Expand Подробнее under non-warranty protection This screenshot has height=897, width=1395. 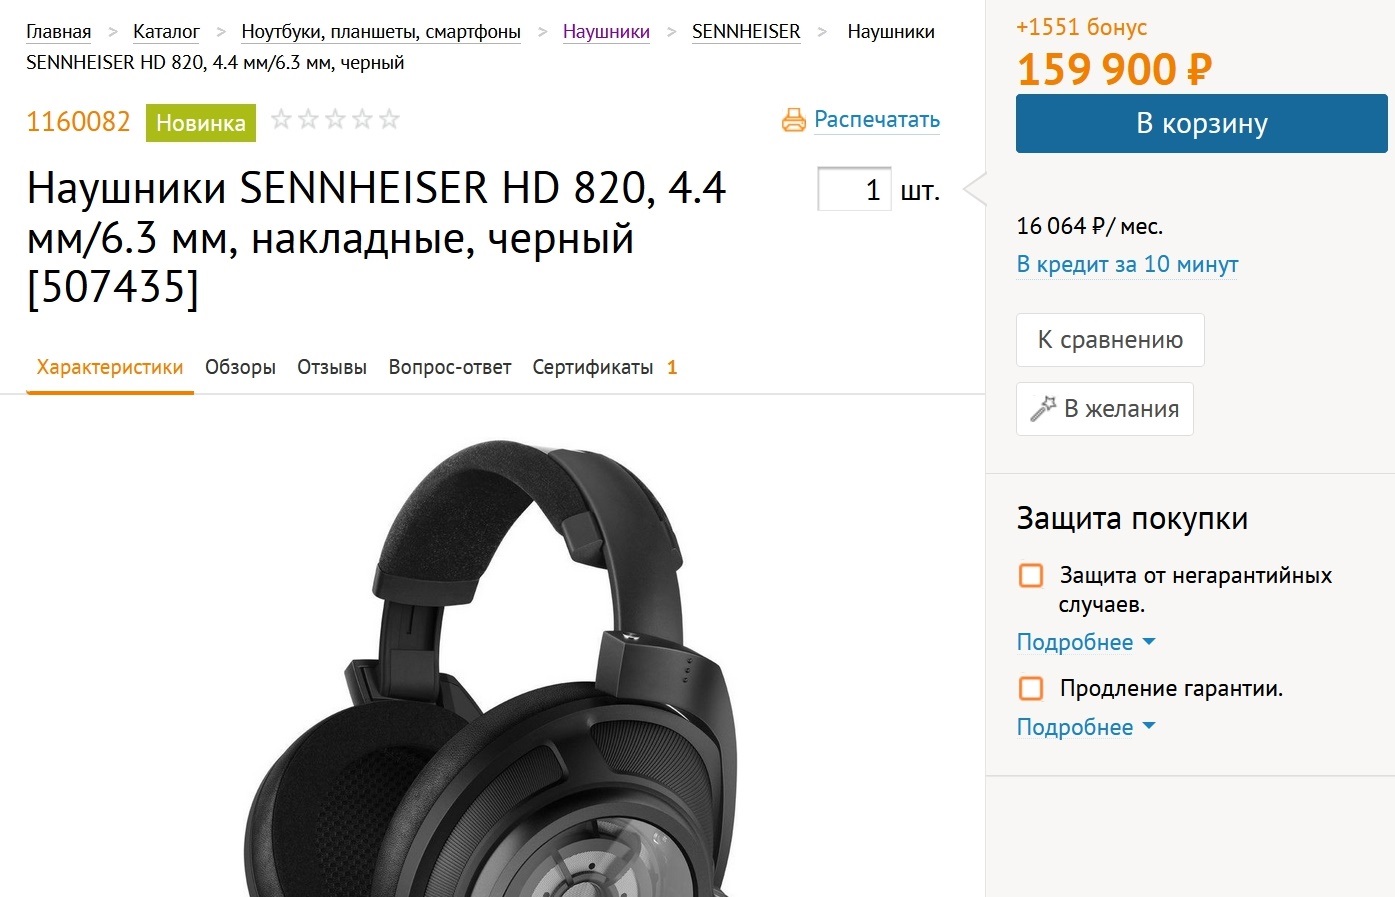(1085, 642)
